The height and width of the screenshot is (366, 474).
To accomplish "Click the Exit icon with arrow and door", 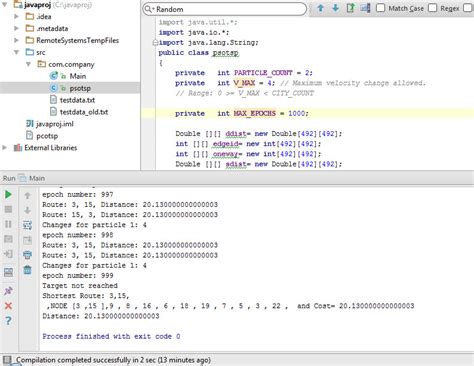I will tap(8, 254).
